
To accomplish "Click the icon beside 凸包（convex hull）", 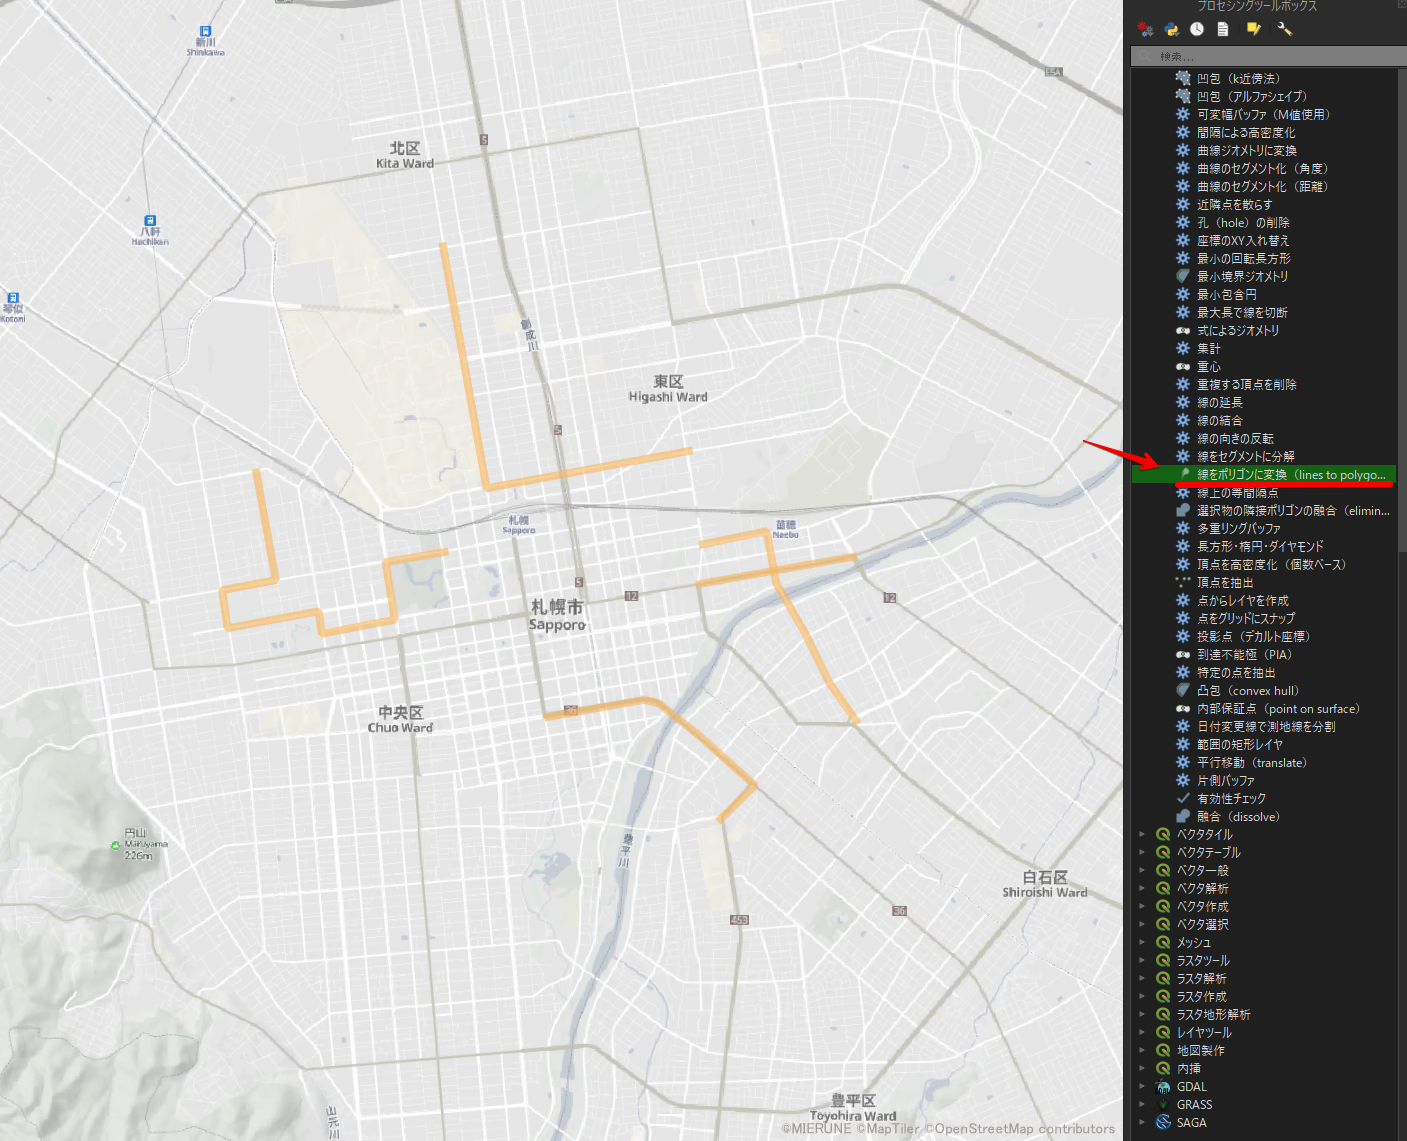I will tap(1183, 690).
